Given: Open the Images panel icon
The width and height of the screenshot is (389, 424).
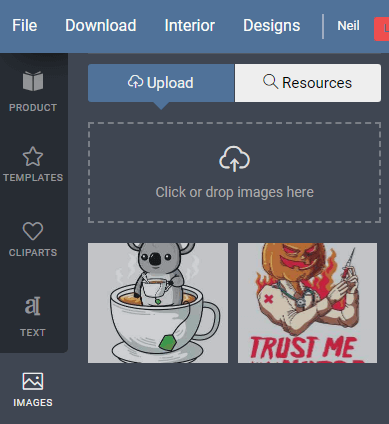Looking at the screenshot, I should [33, 381].
